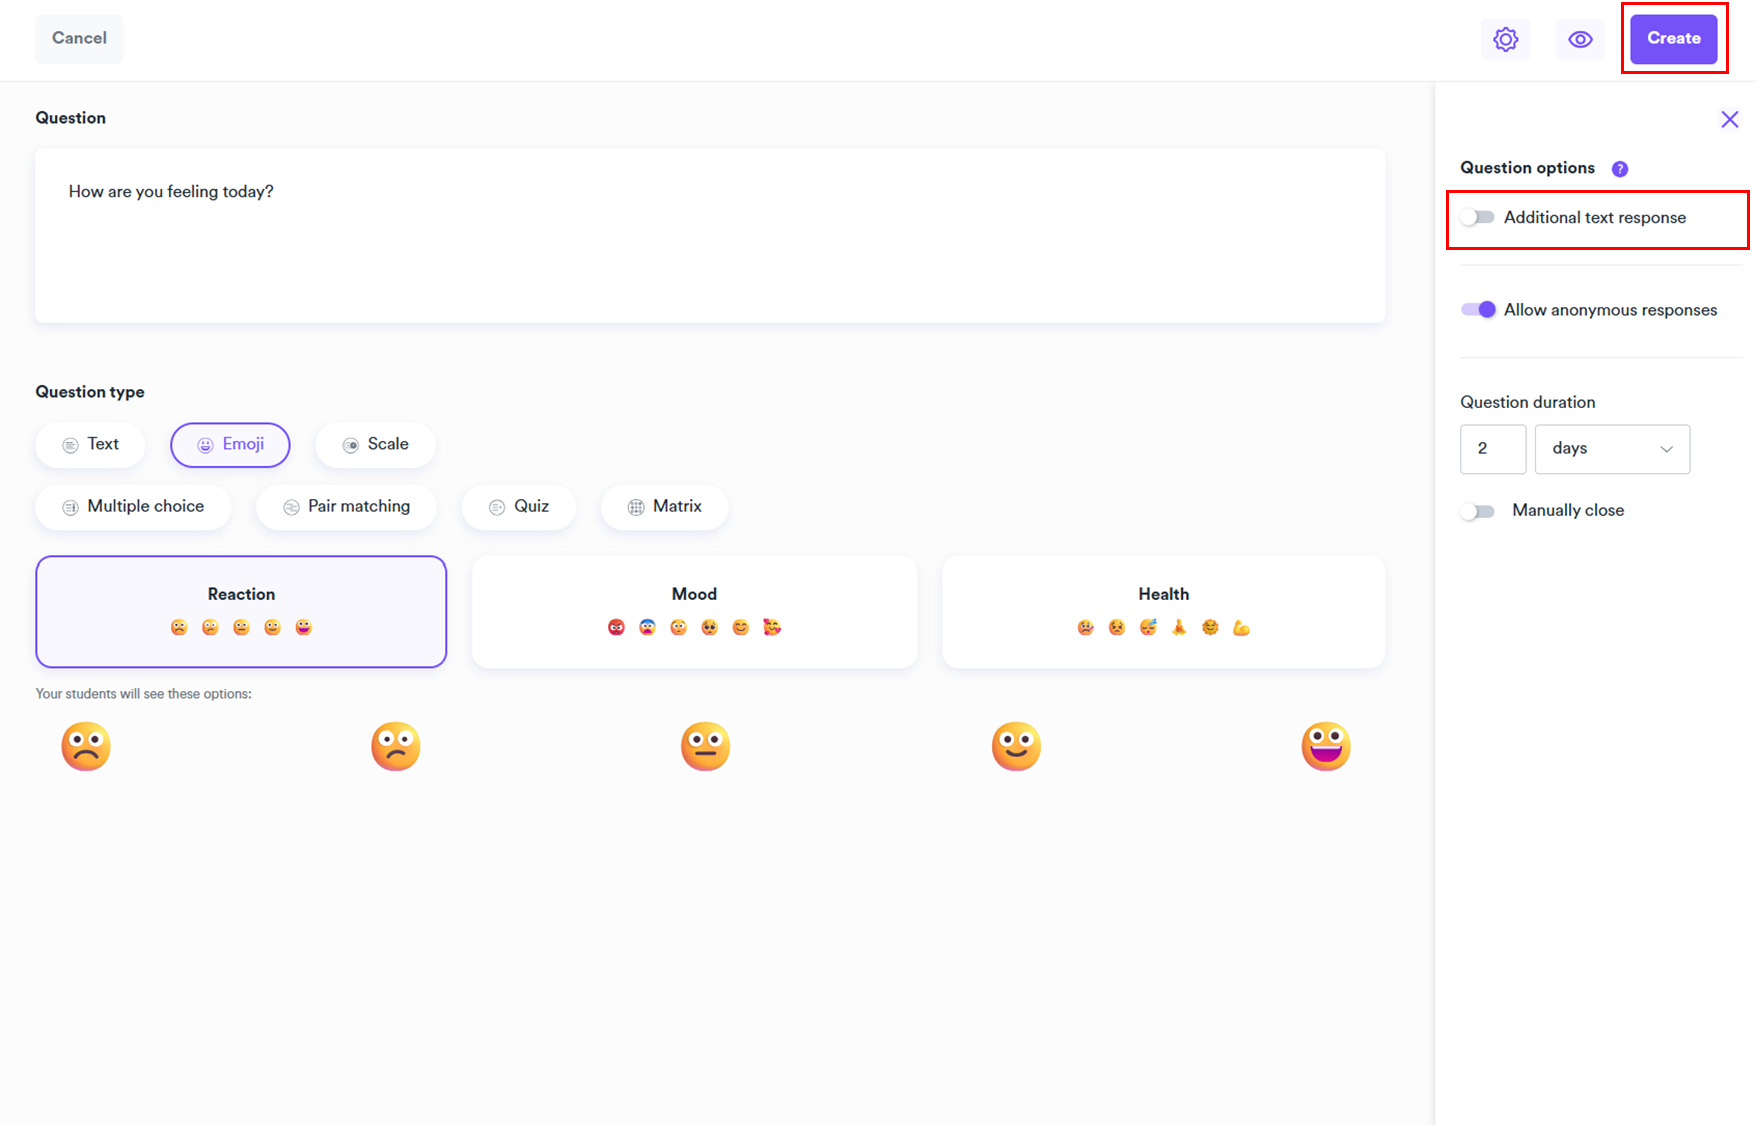Open settings gear icon in header

click(x=1505, y=39)
